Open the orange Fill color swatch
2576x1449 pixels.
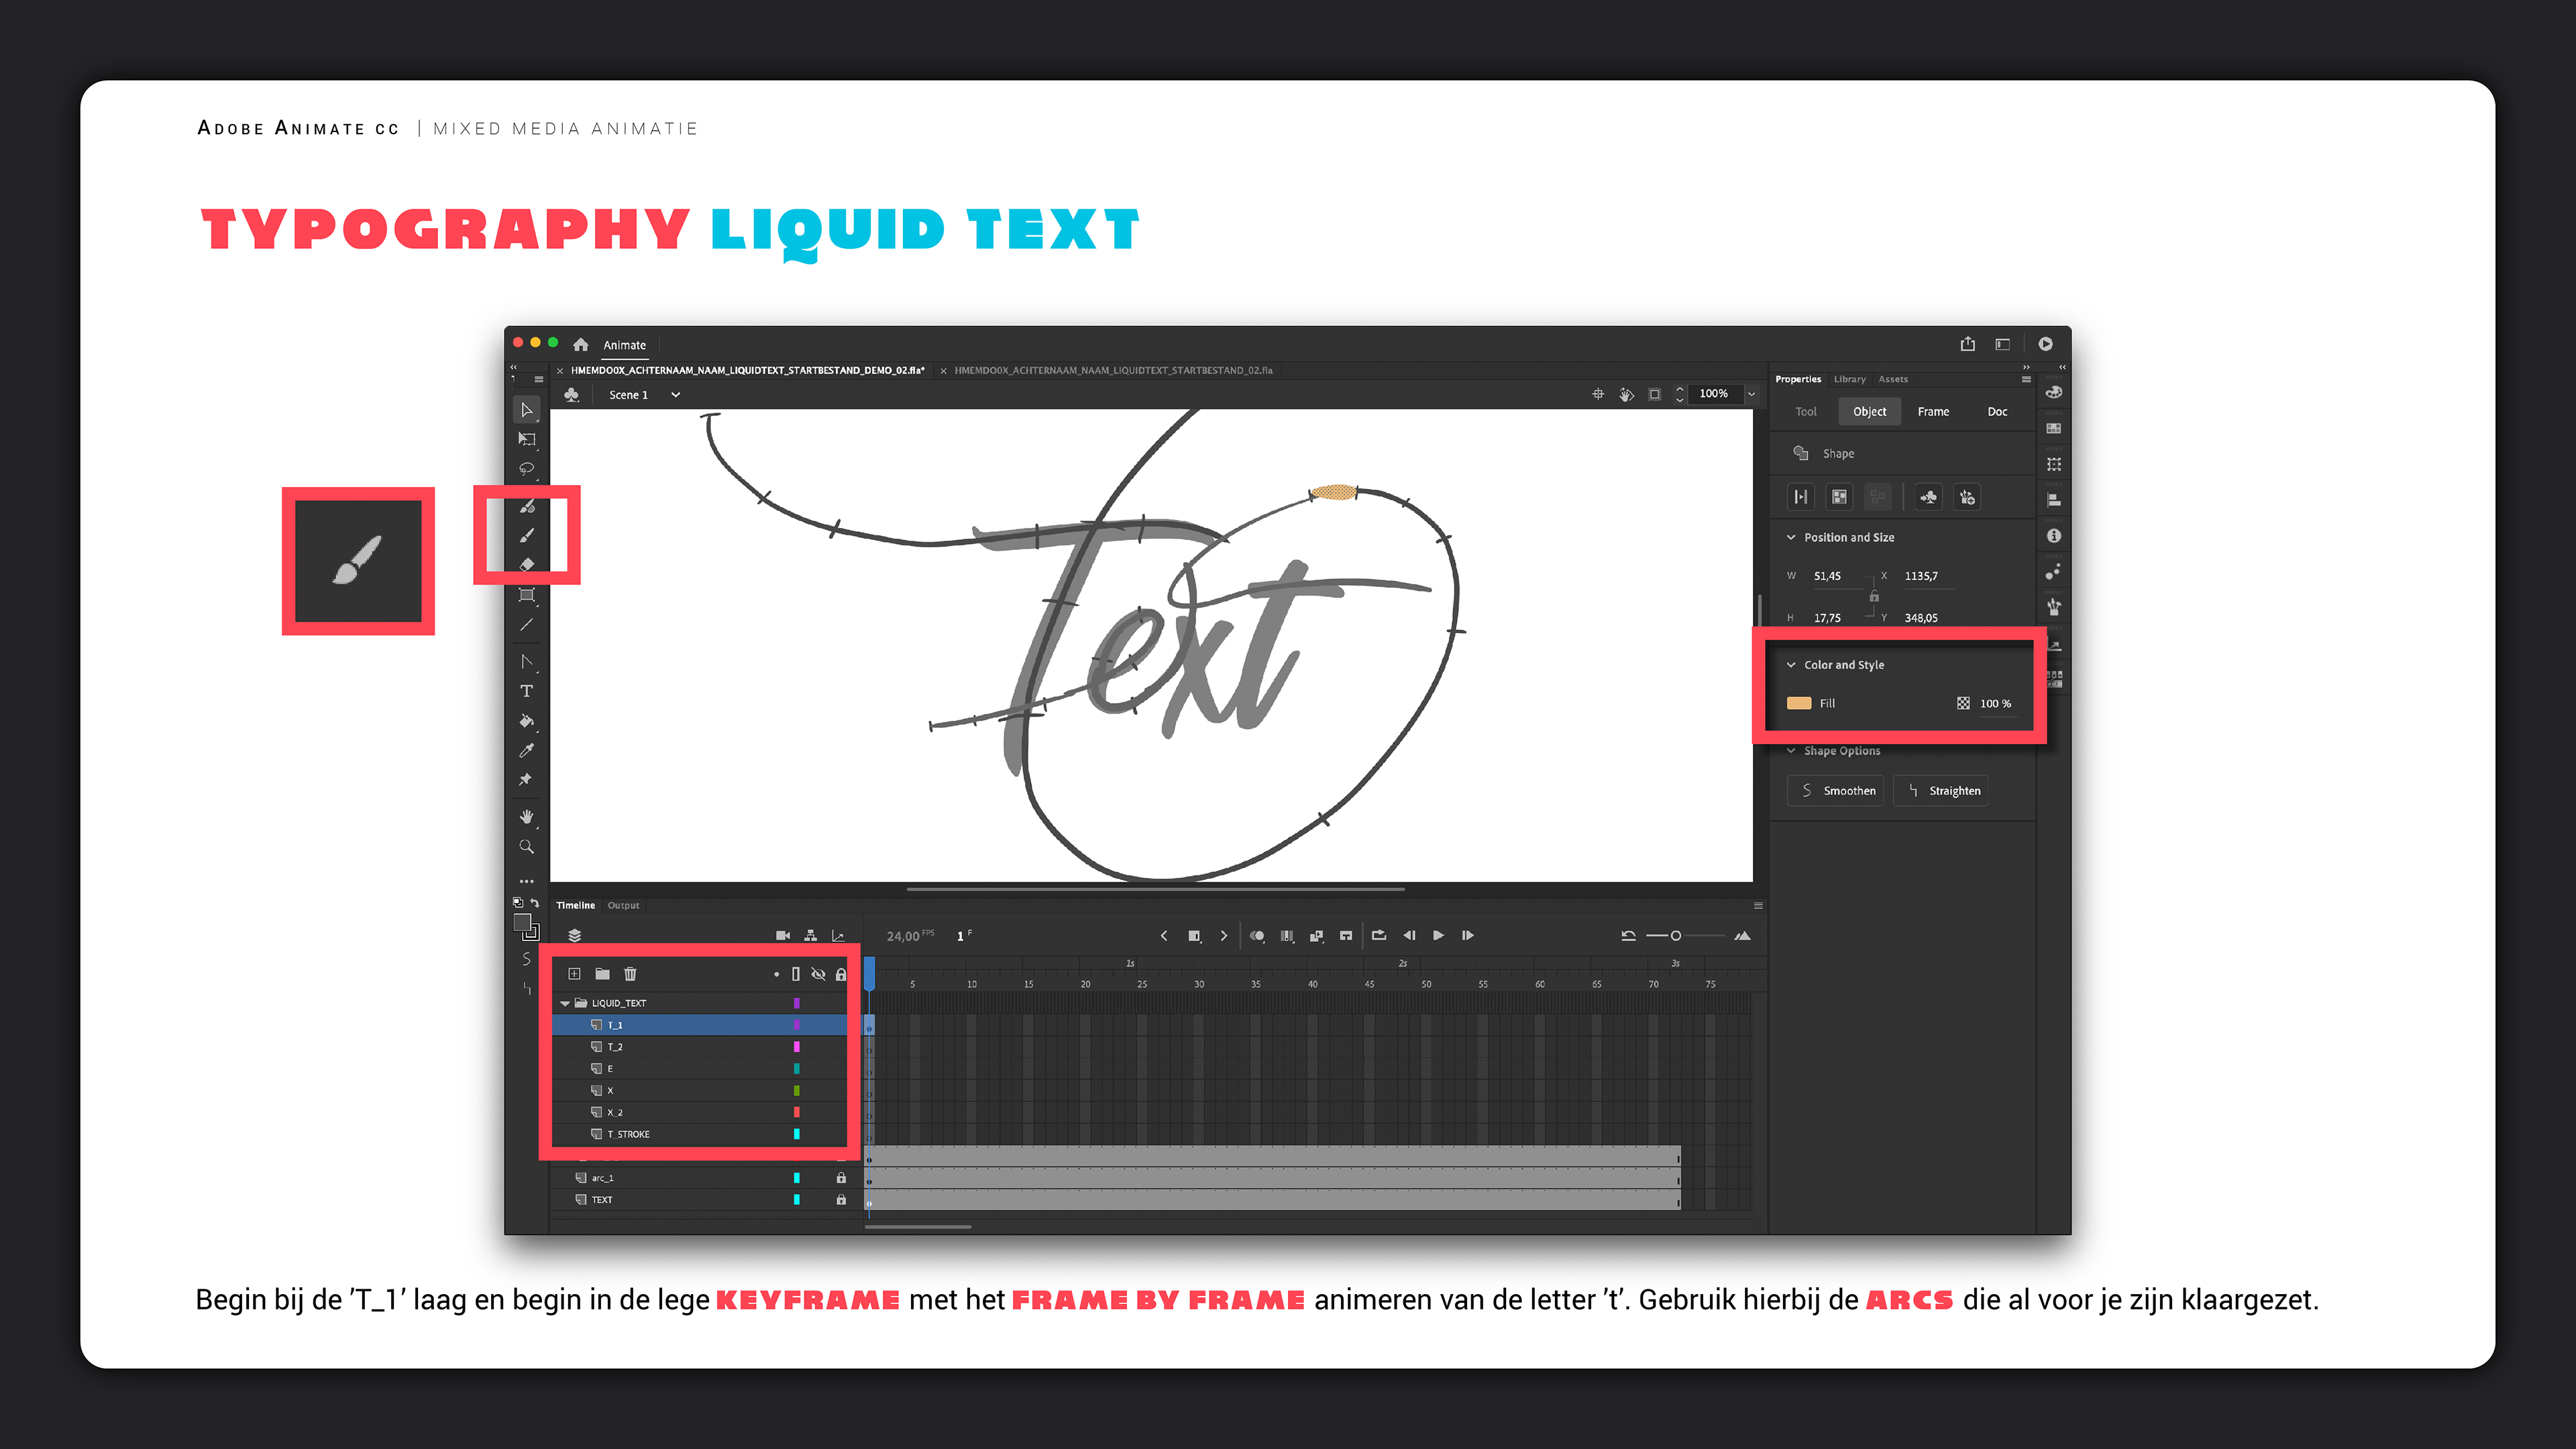pyautogui.click(x=1799, y=703)
